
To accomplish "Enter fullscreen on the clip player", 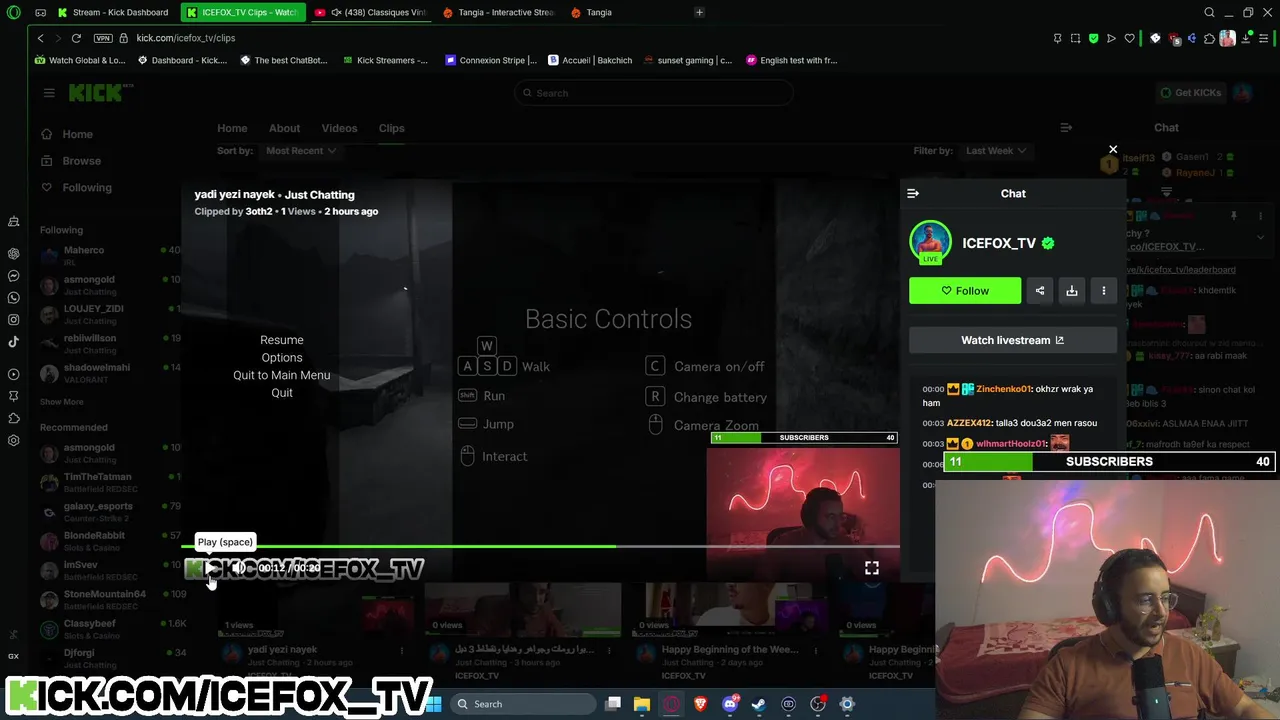I will 872,568.
